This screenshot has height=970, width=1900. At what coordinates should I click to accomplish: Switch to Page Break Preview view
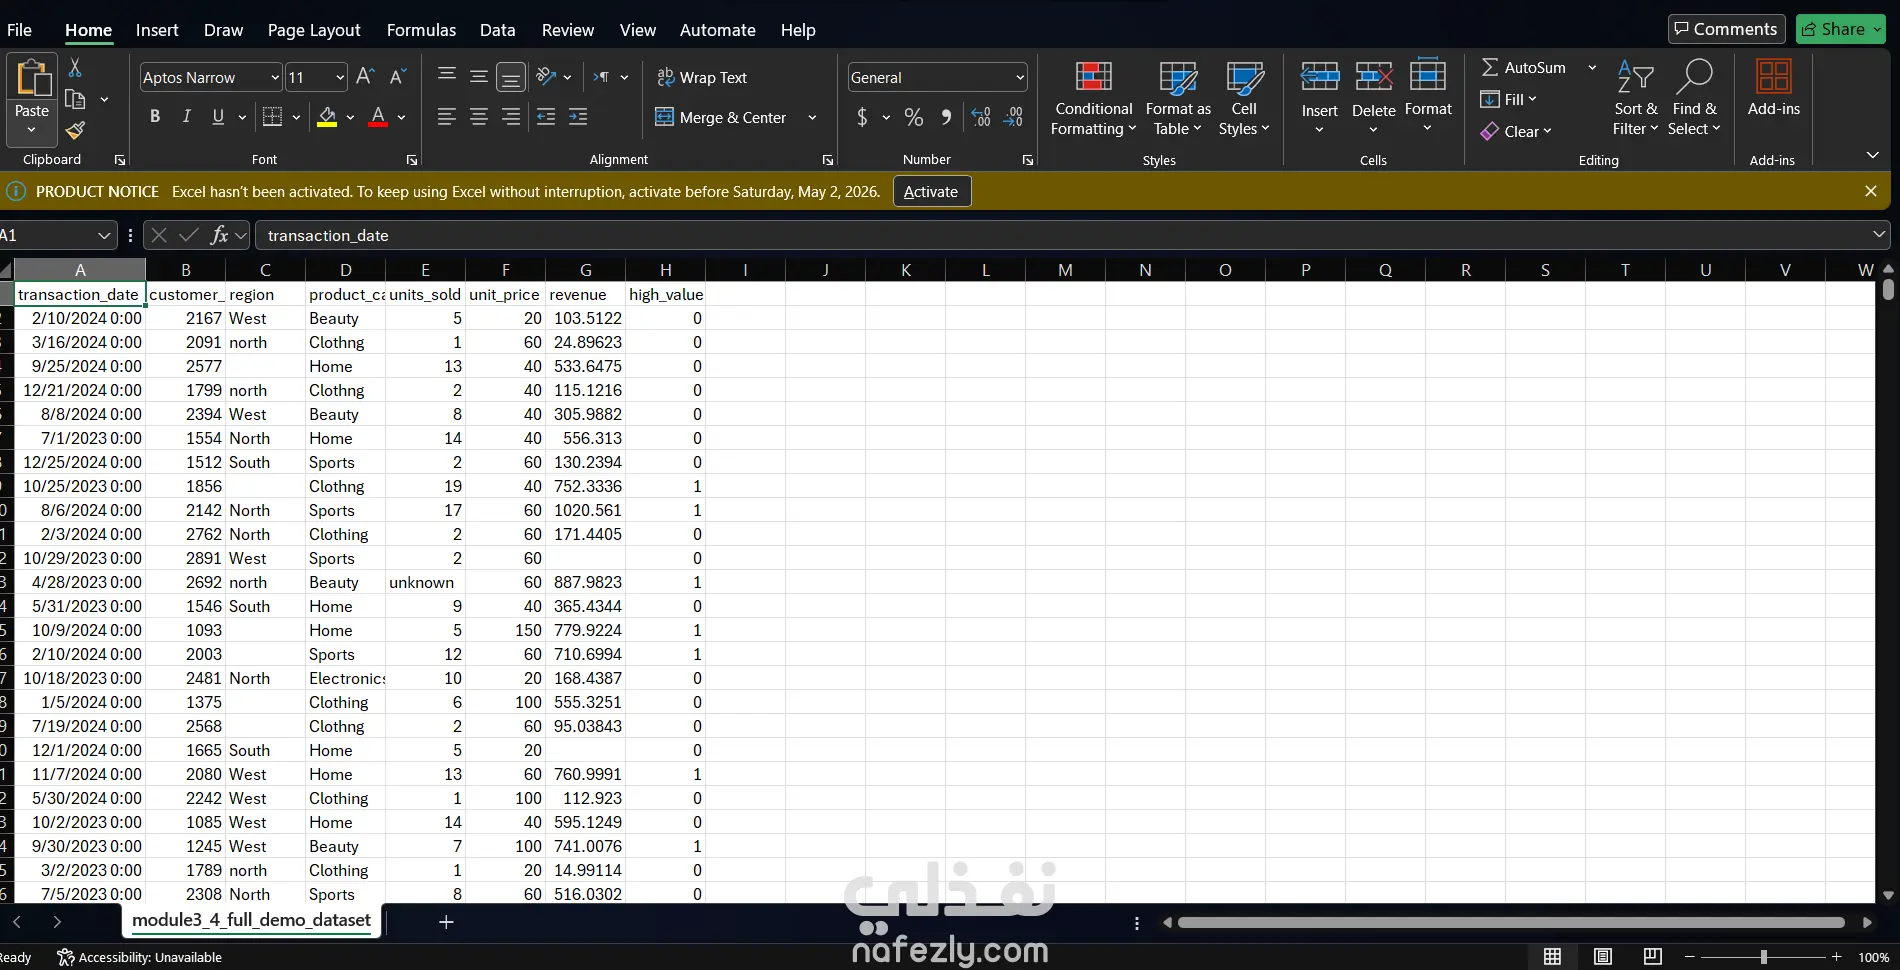tap(1653, 957)
